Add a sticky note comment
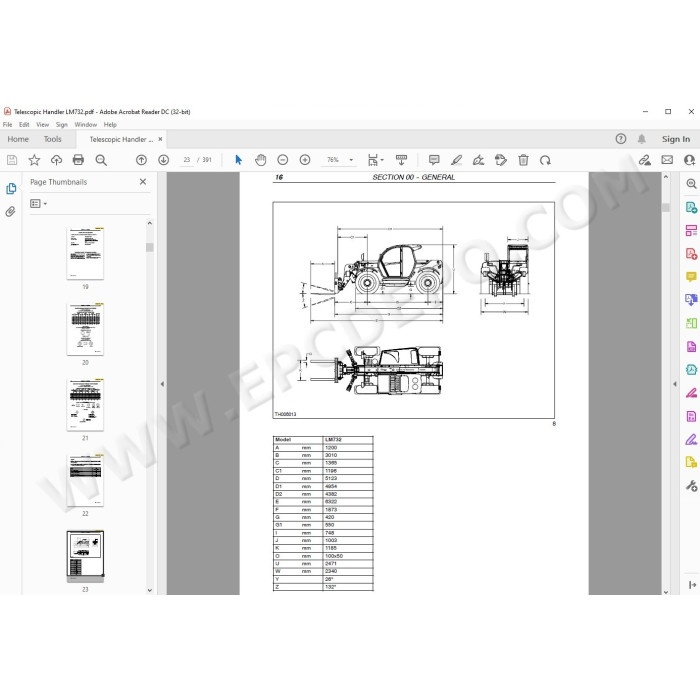This screenshot has width=700, height=700. [x=434, y=160]
